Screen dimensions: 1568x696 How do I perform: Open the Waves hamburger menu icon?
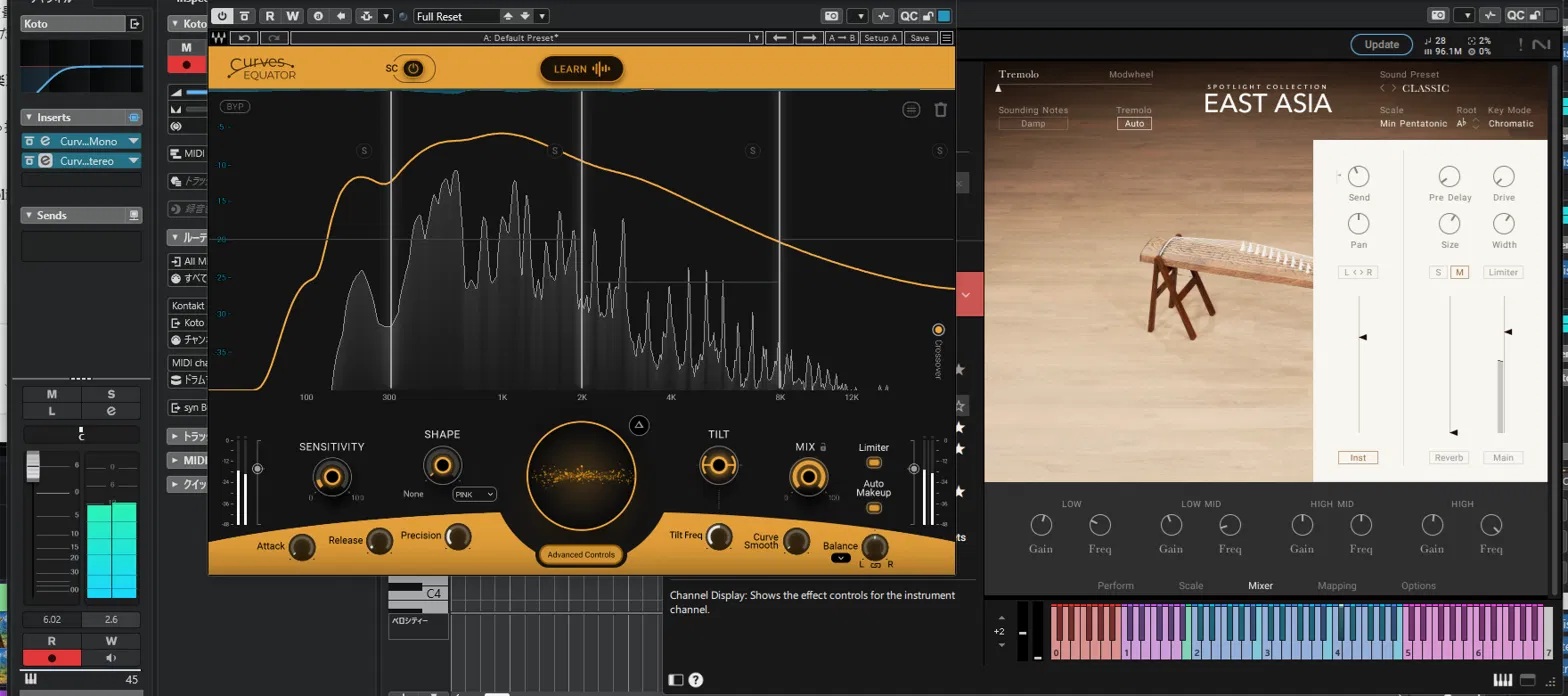[946, 38]
